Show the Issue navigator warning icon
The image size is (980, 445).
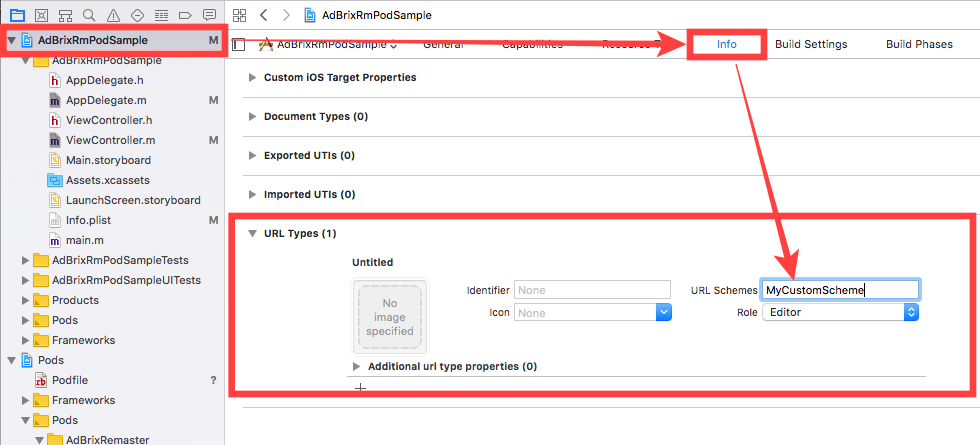pos(113,15)
